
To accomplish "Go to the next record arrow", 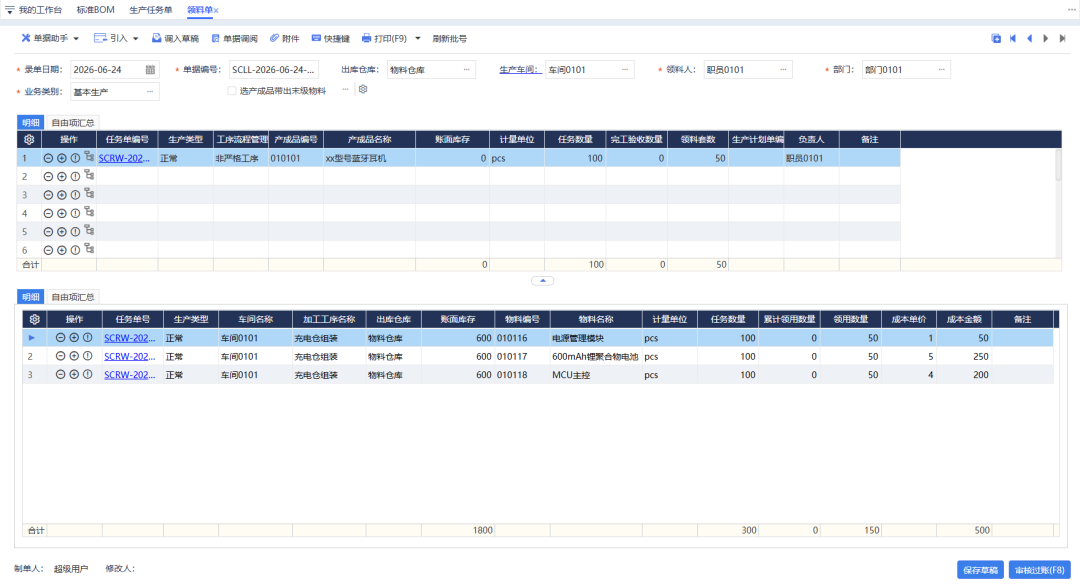I will point(1046,39).
